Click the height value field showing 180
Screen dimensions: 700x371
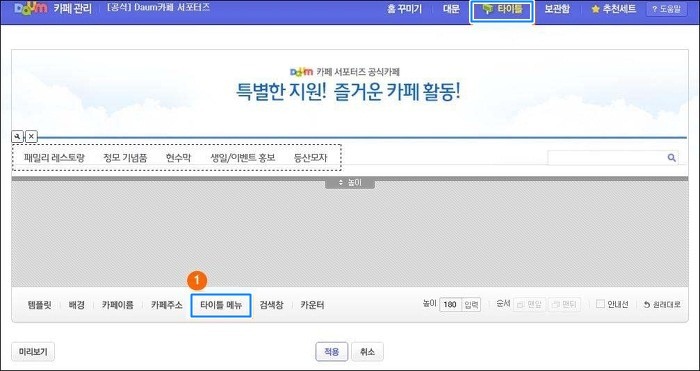(450, 305)
